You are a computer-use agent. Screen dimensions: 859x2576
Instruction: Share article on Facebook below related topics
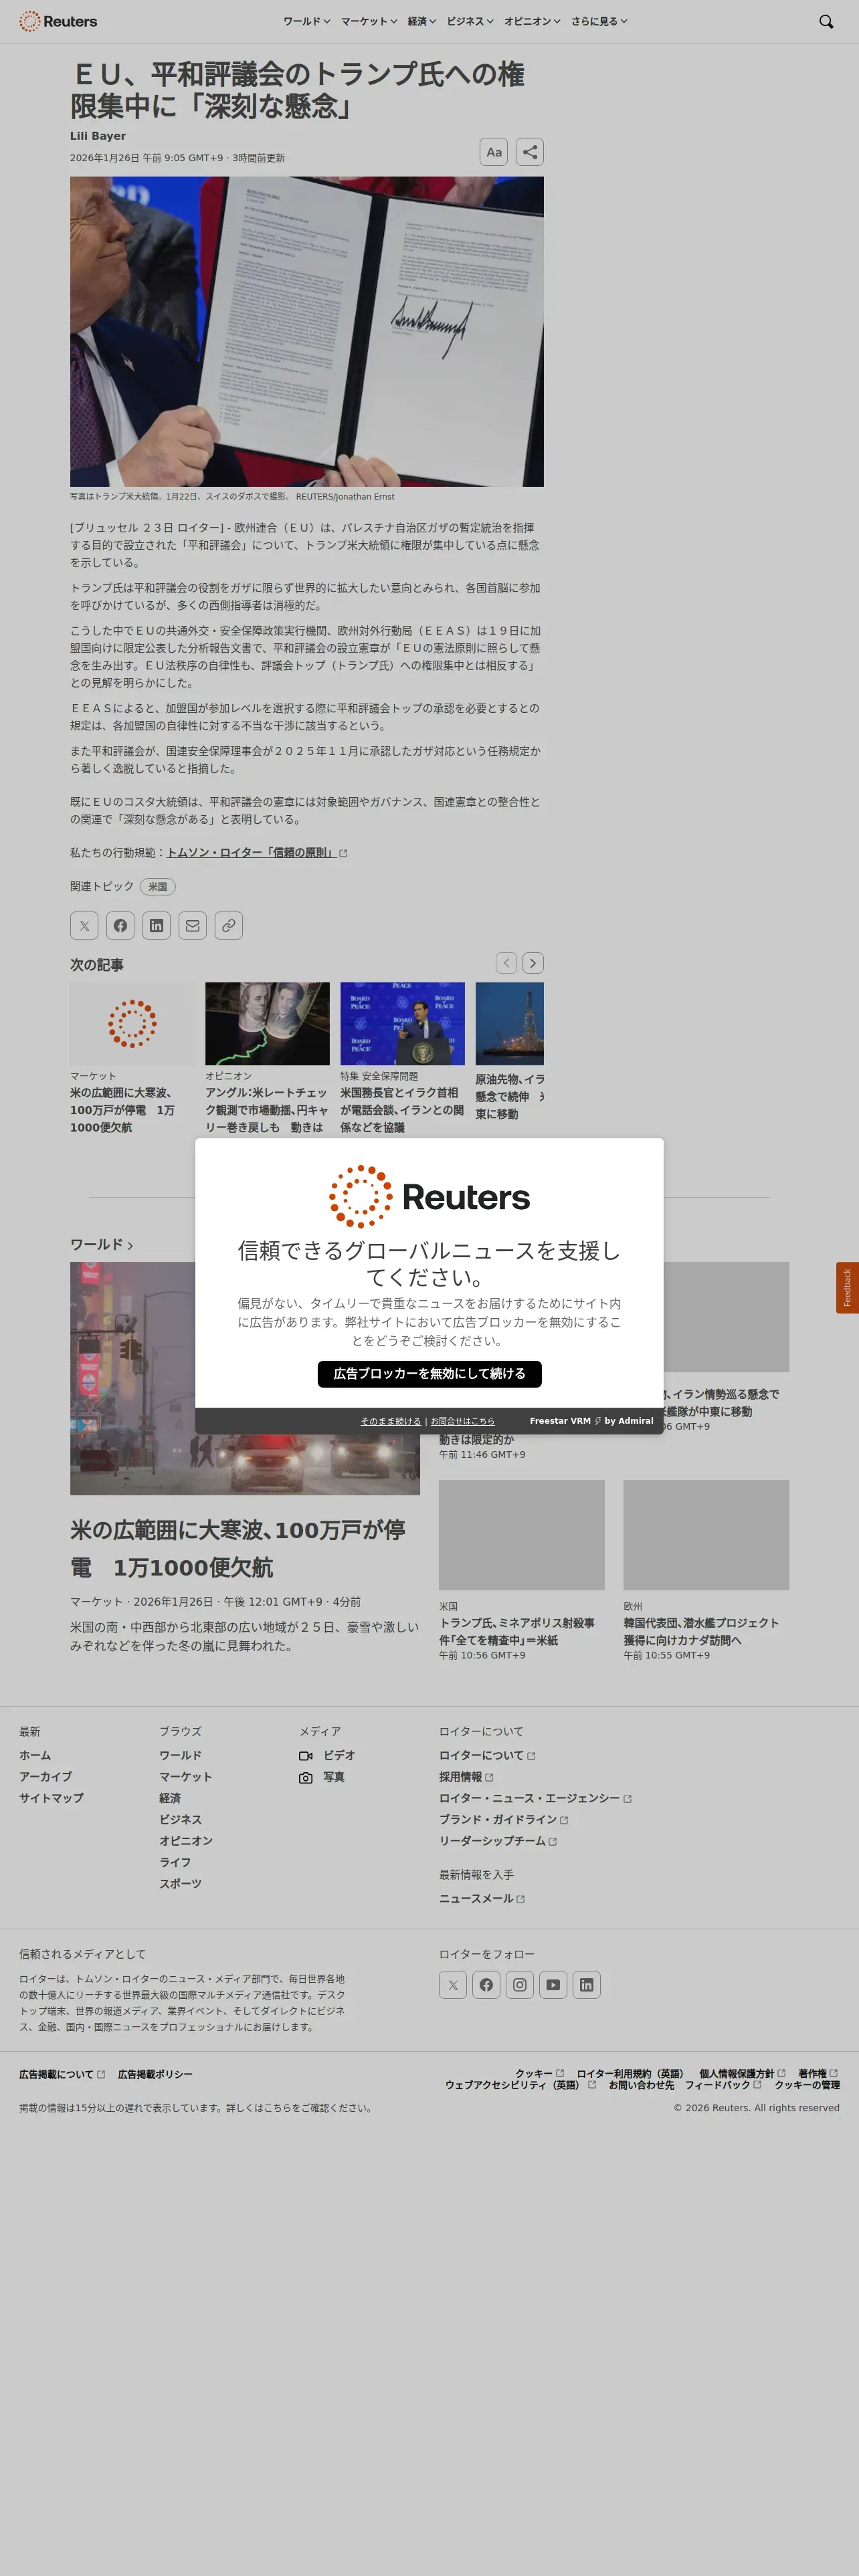pos(120,926)
